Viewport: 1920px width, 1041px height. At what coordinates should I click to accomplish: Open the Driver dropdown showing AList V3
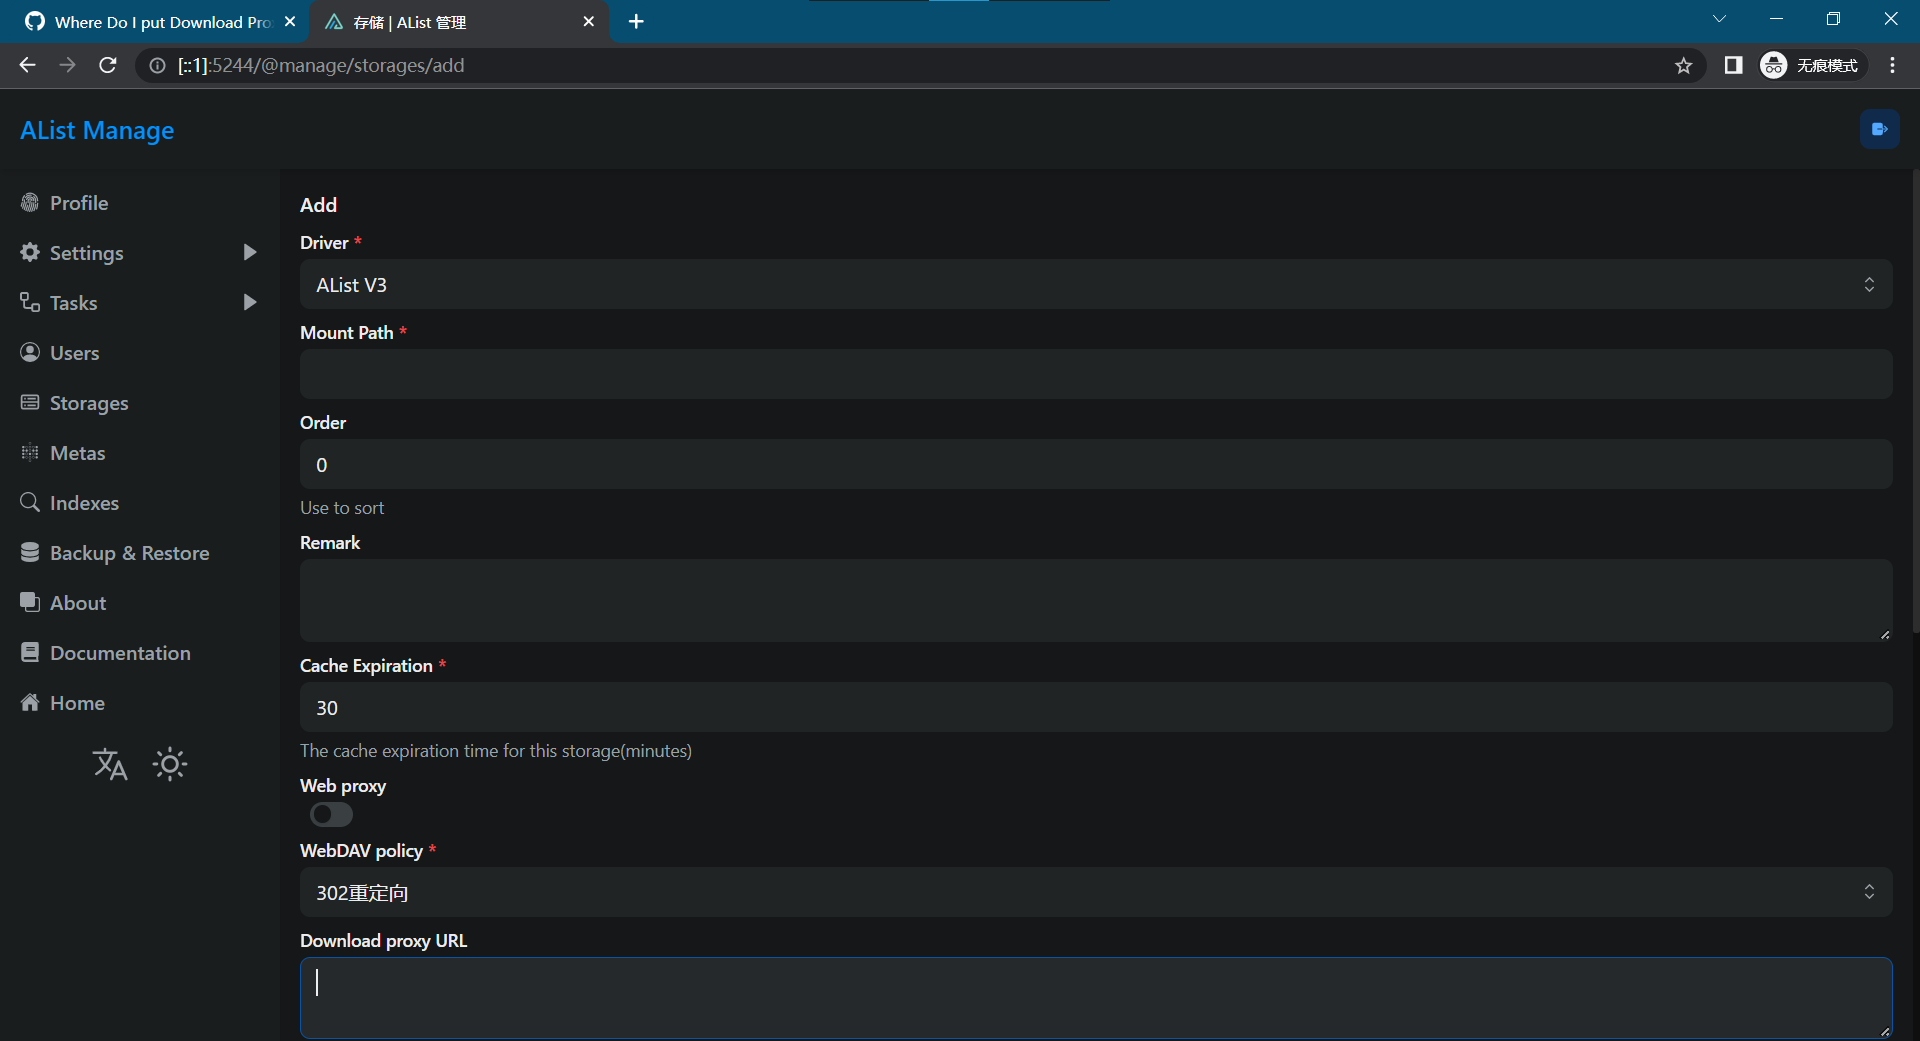click(x=1096, y=285)
